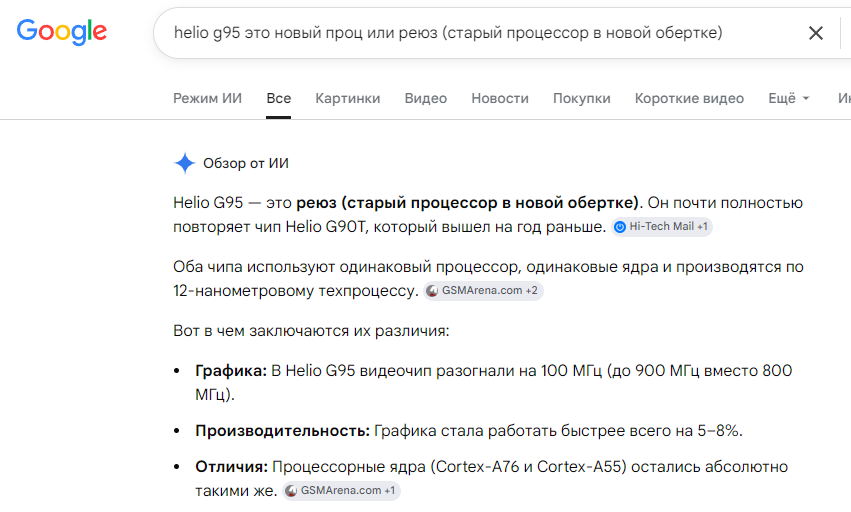Click the bold Производительность: label
Screen dimensions: 851x512
(283, 431)
